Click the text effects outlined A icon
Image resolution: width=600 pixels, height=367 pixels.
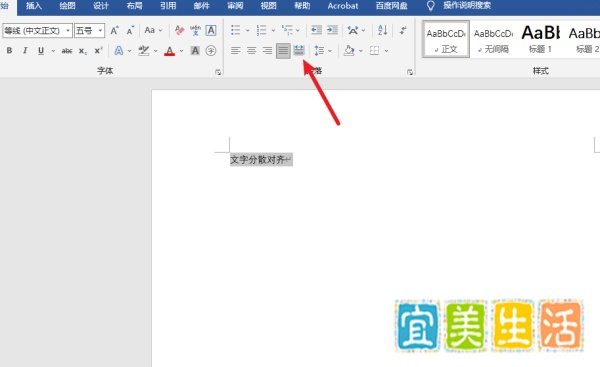point(119,51)
